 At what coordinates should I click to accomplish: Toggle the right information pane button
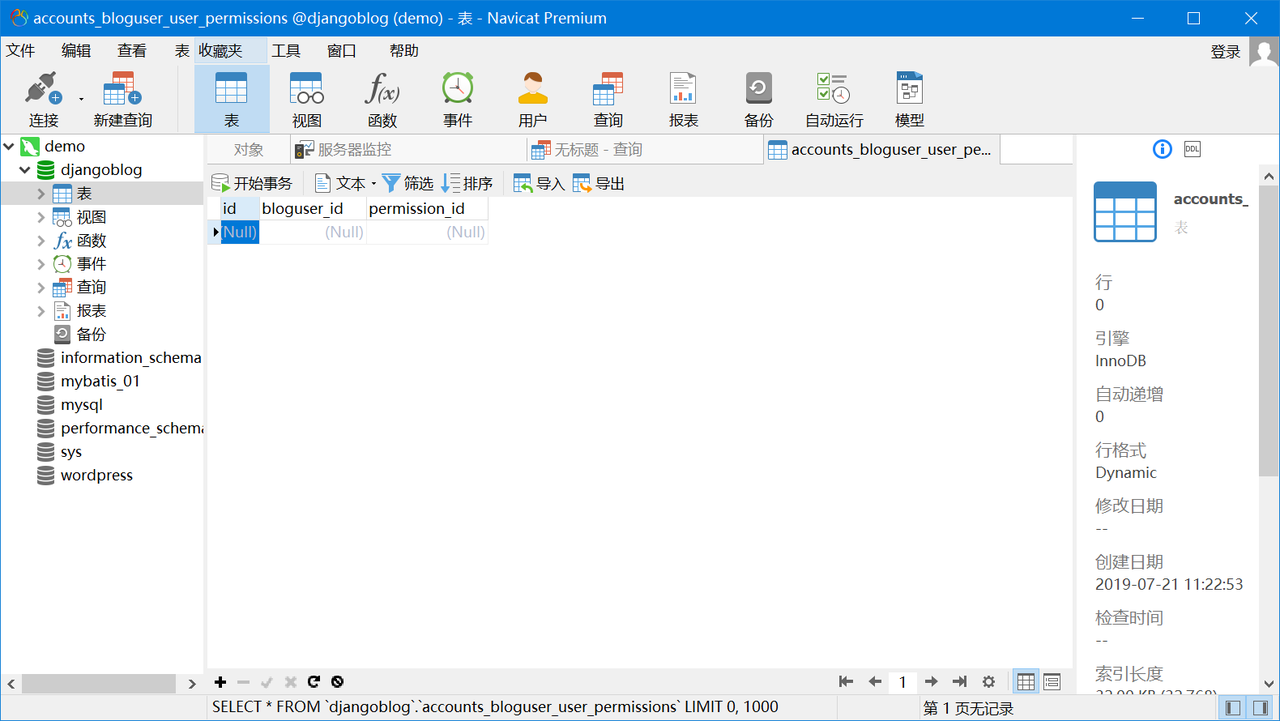[x=1263, y=708]
